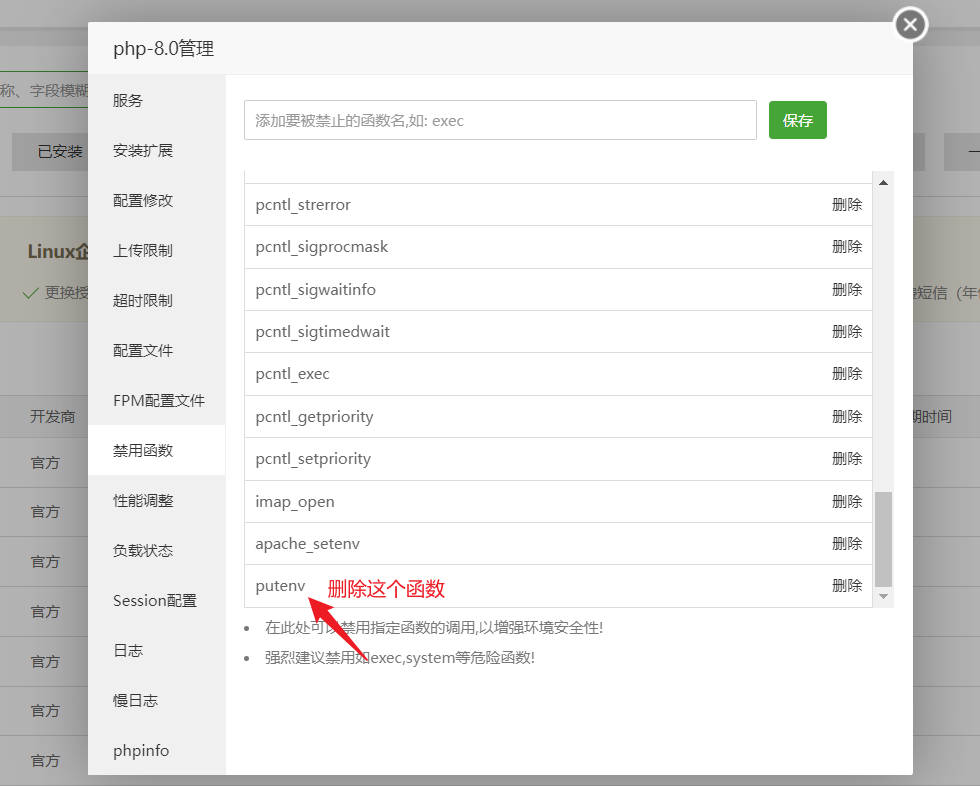Image resolution: width=980 pixels, height=786 pixels.
Task: Delete the imap_open disabled function
Action: click(x=846, y=501)
